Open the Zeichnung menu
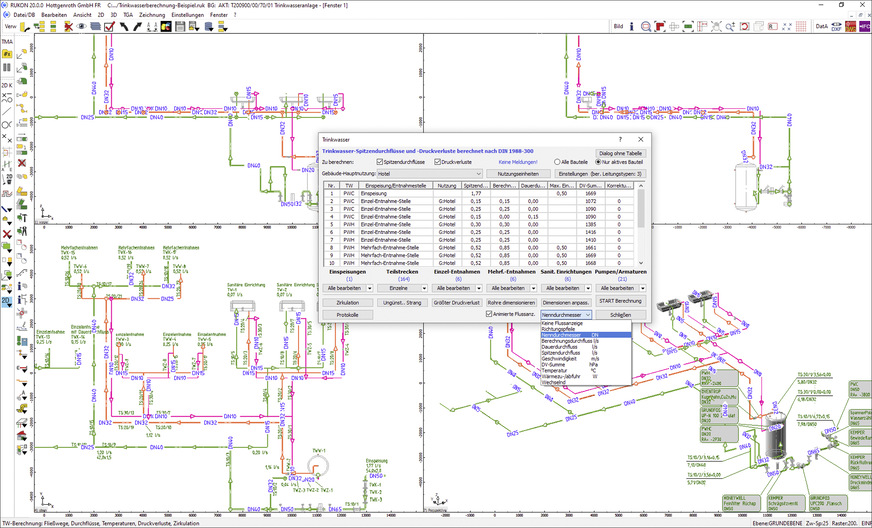 point(153,15)
